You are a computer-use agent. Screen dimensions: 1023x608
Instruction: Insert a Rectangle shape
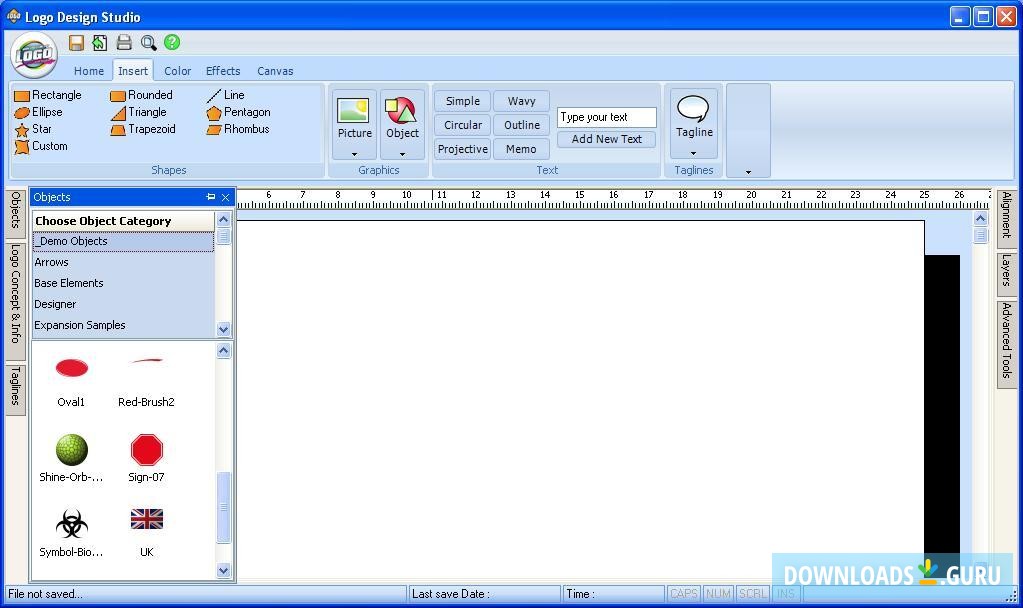[48, 95]
